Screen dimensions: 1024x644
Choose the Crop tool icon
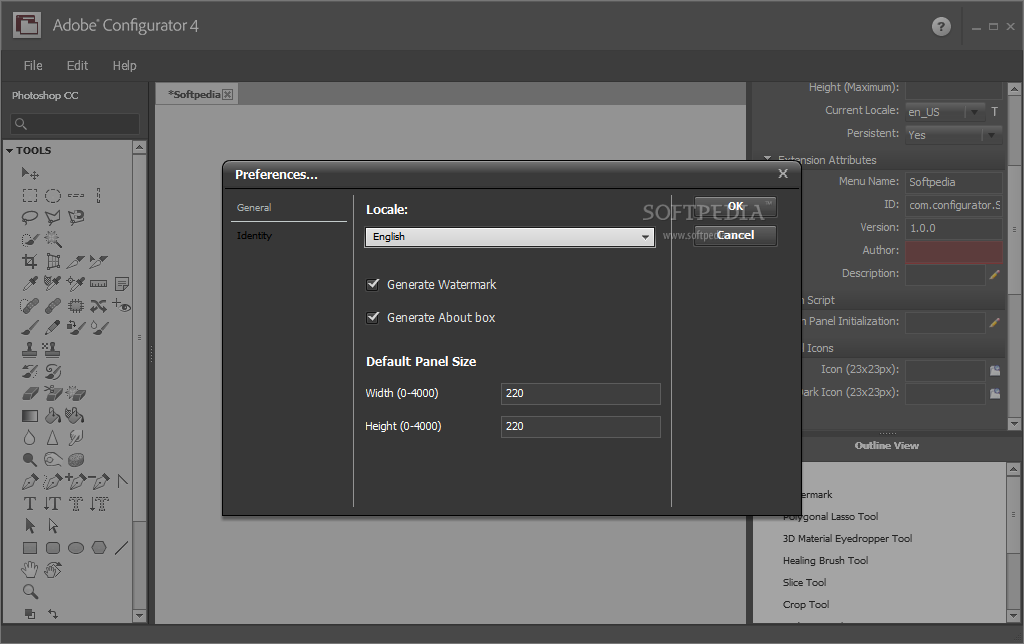pyautogui.click(x=29, y=262)
